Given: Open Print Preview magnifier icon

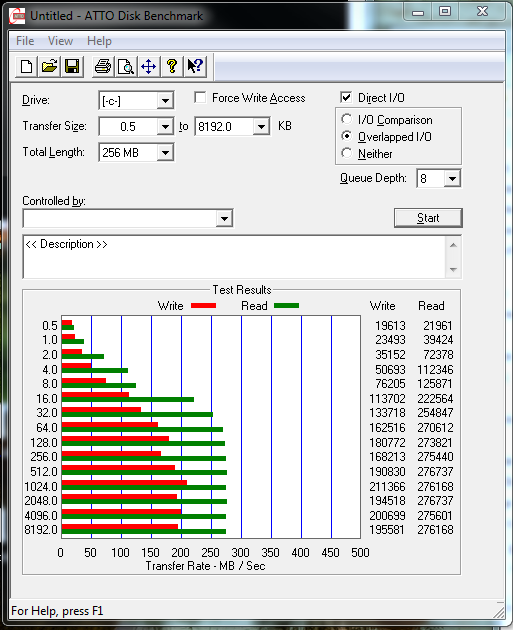Looking at the screenshot, I should (126, 66).
